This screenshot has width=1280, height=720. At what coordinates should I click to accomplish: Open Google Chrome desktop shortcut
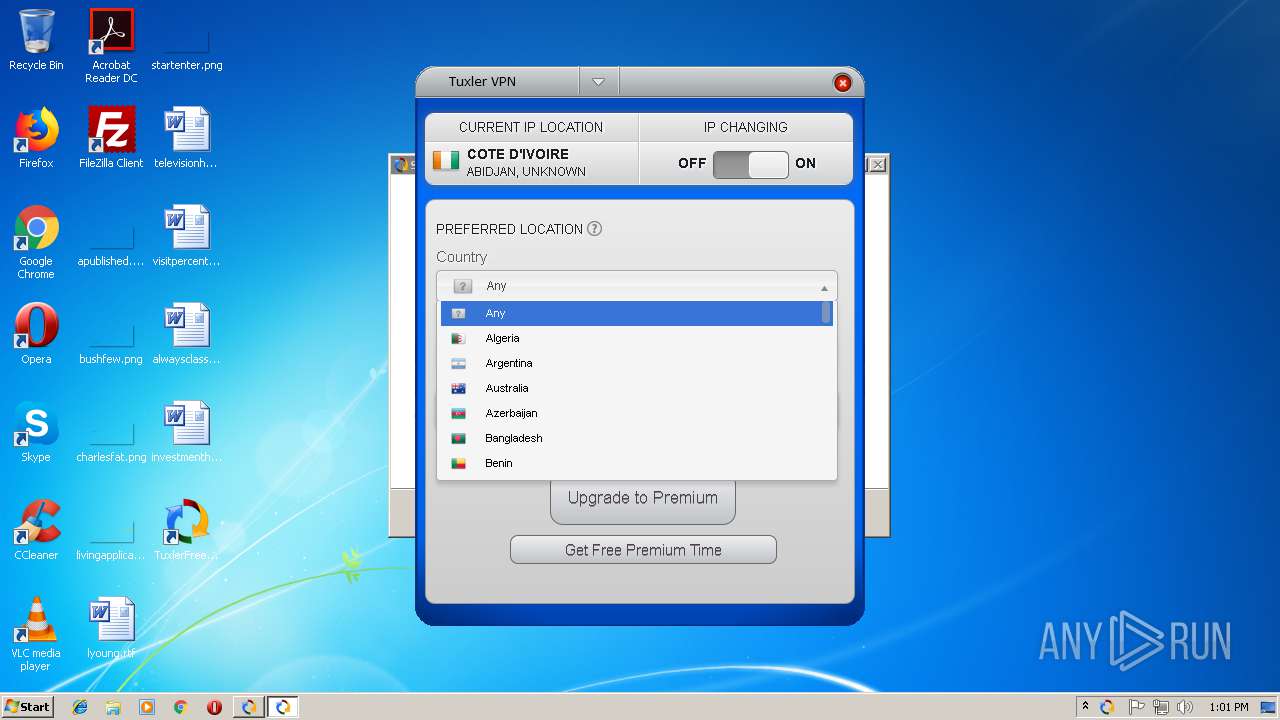pyautogui.click(x=36, y=242)
